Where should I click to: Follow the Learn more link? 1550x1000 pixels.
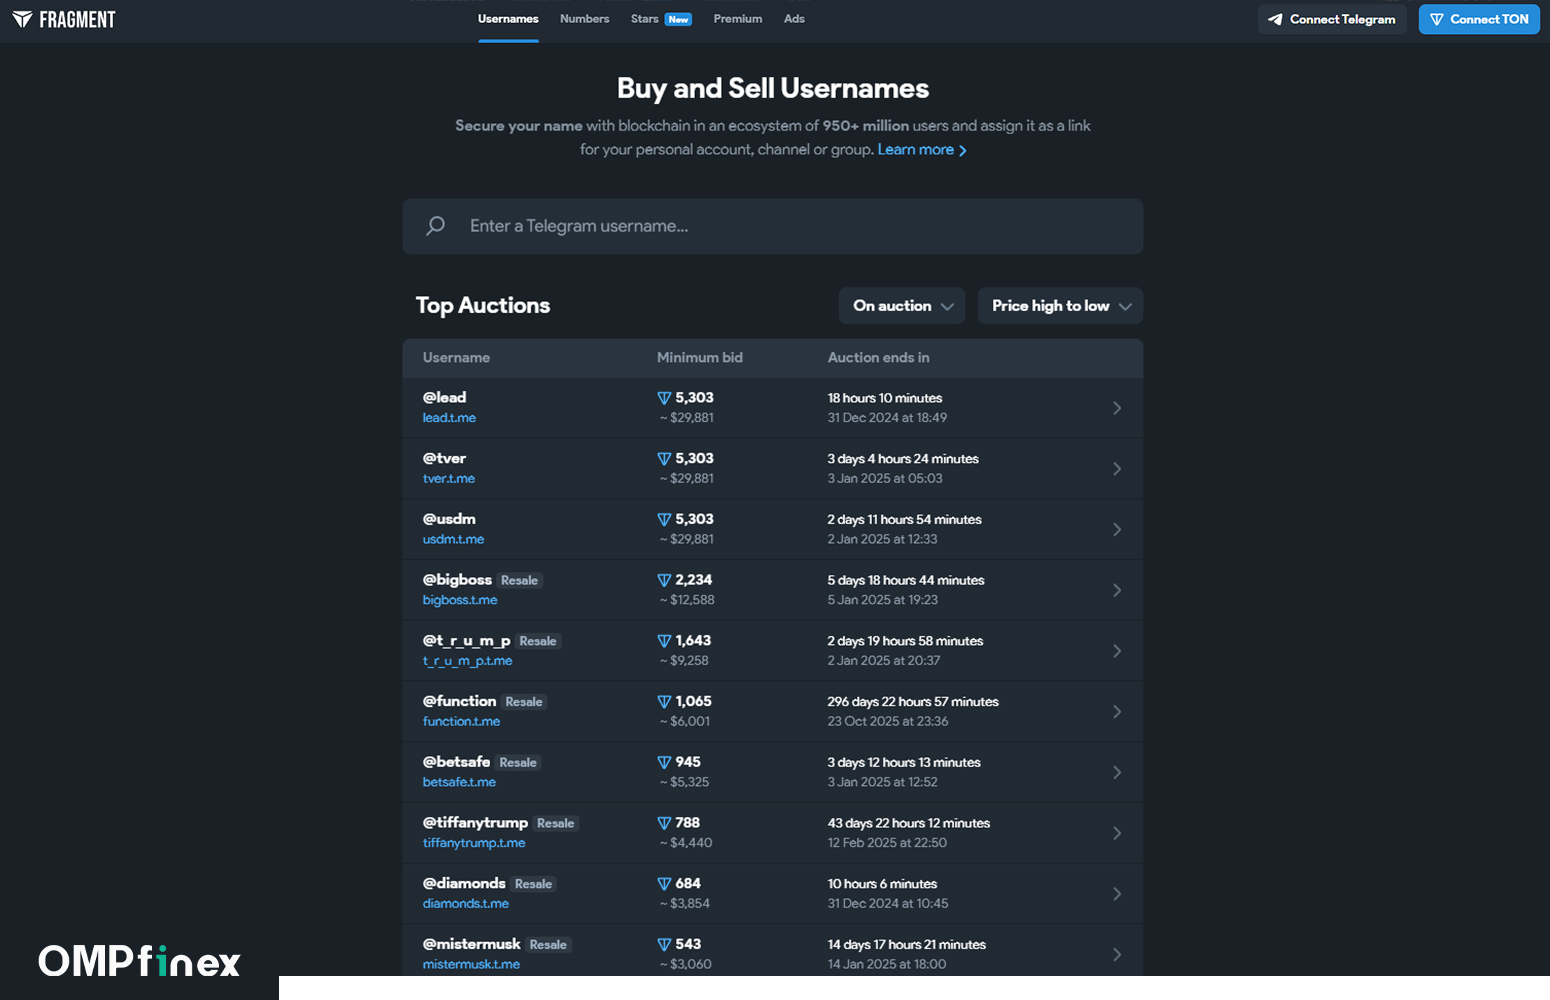pyautogui.click(x=922, y=150)
